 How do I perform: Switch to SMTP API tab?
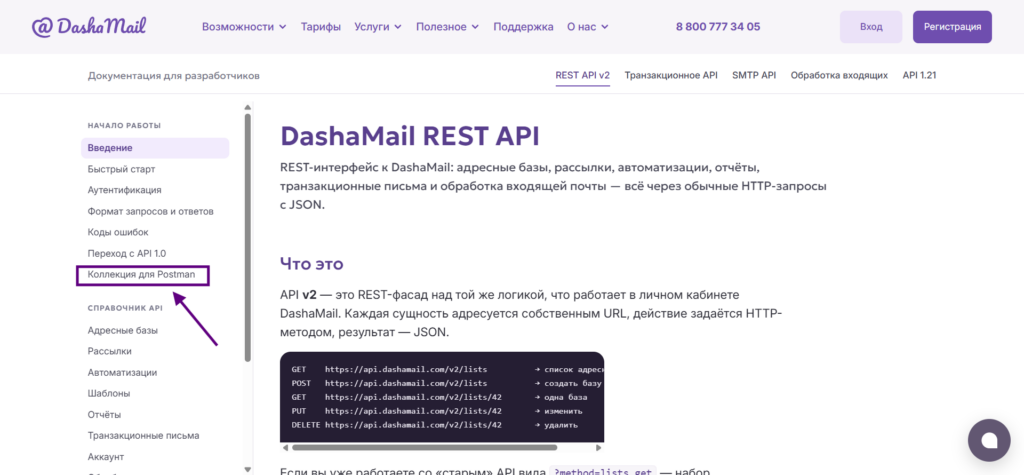(x=754, y=75)
